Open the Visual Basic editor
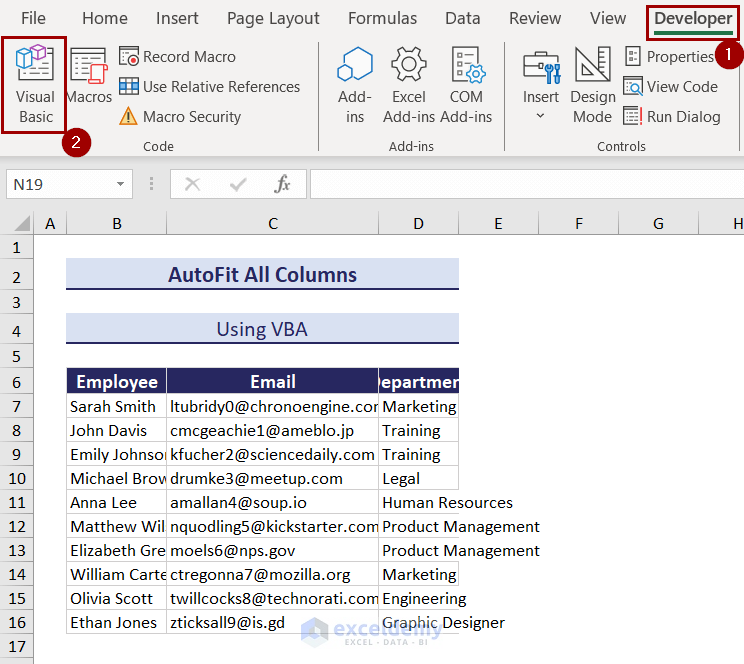 point(34,85)
